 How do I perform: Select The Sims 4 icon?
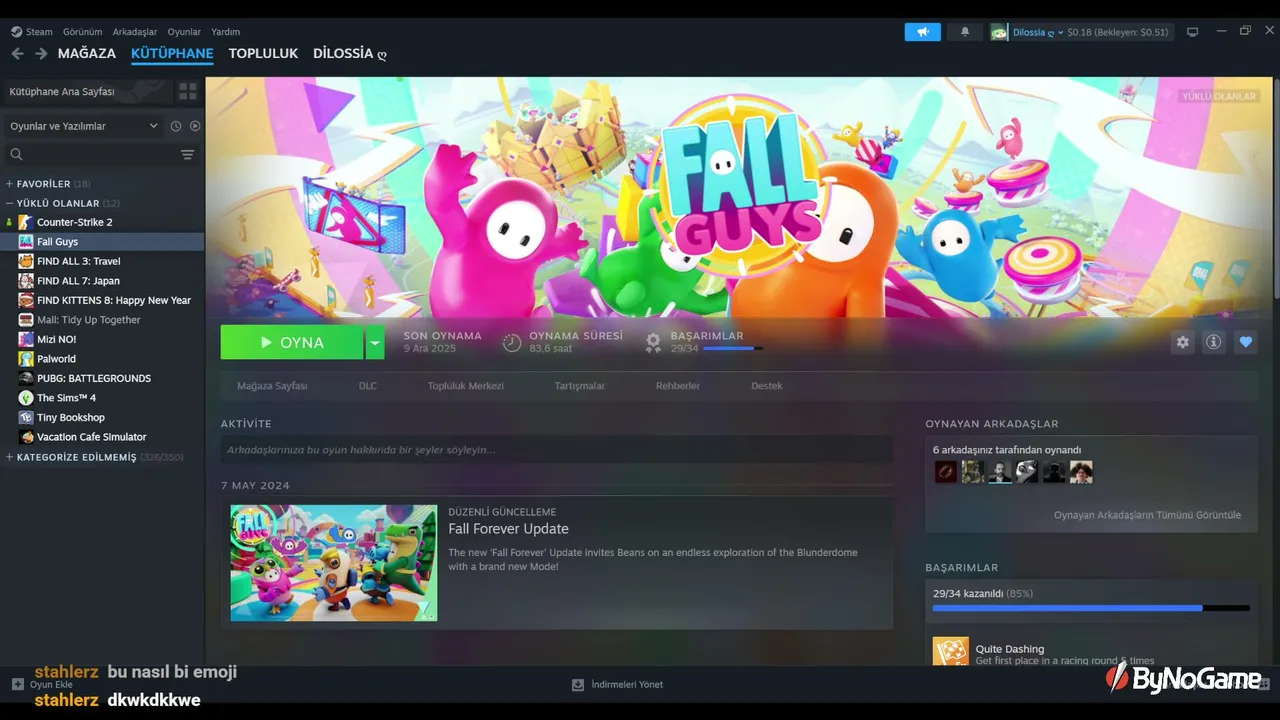[x=26, y=398]
